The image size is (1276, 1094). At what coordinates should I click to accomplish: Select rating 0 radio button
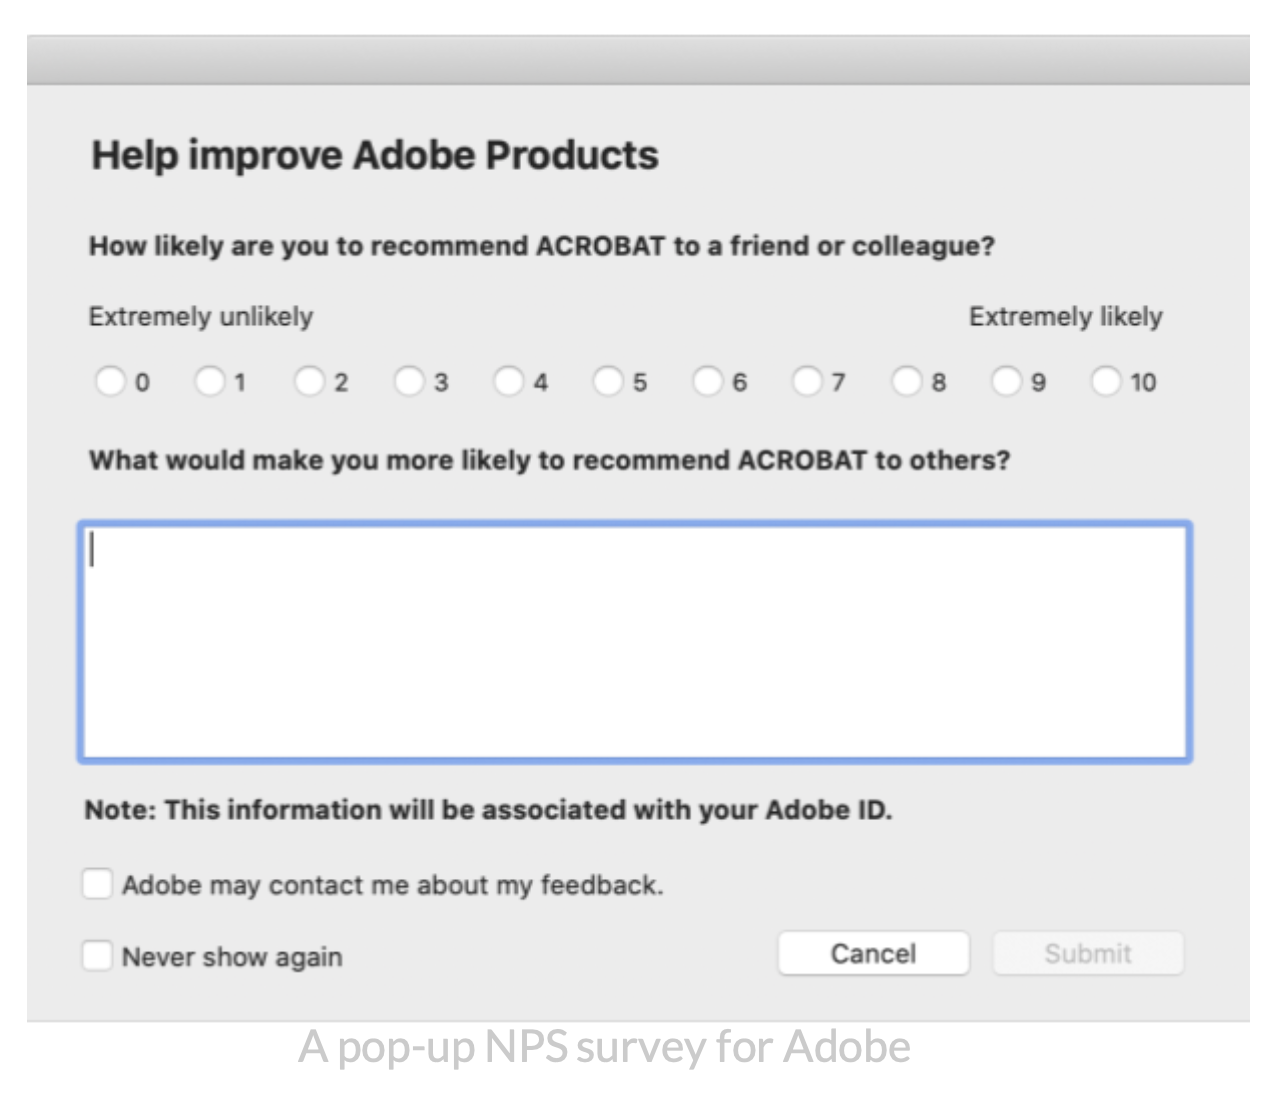[110, 381]
